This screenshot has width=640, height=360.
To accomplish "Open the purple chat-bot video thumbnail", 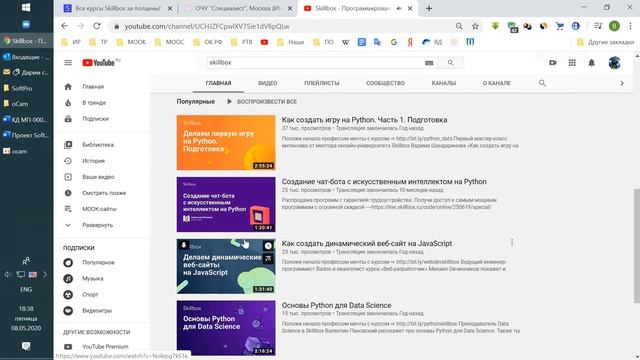I will pos(226,204).
